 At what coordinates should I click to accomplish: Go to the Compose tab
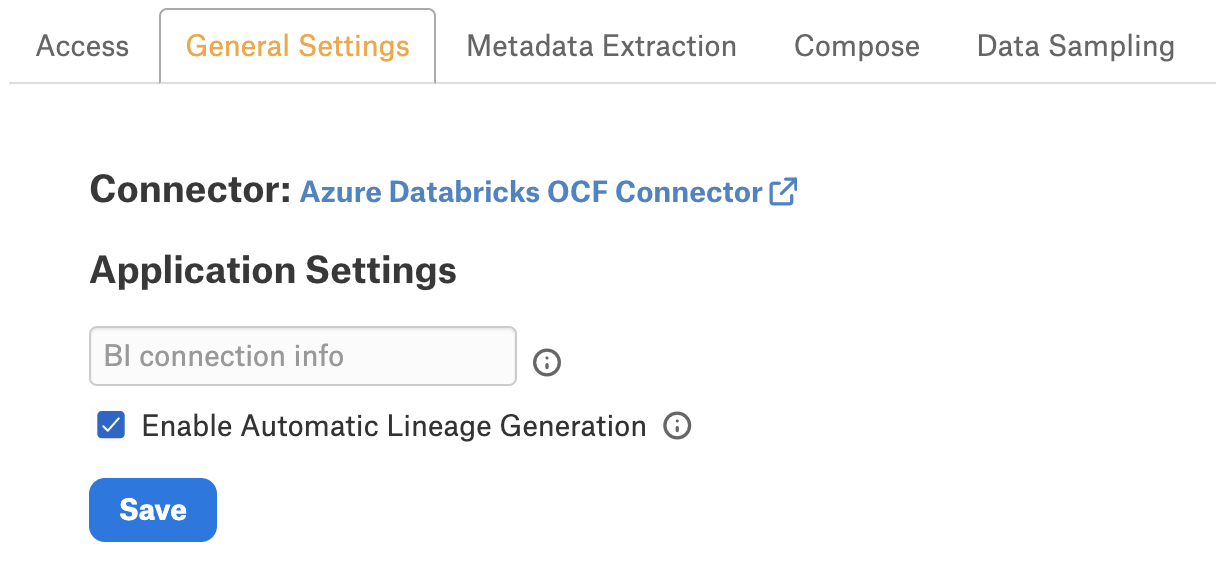857,46
